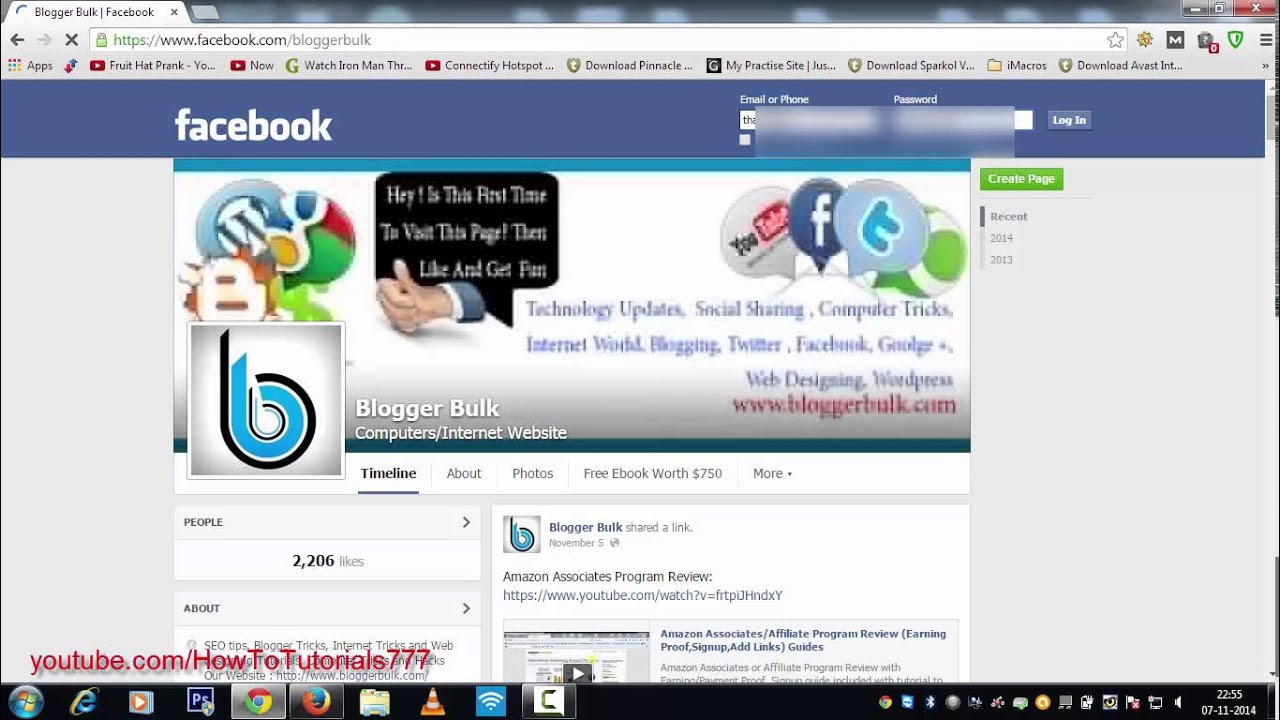Expand the PEOPLE section arrow

click(x=466, y=522)
